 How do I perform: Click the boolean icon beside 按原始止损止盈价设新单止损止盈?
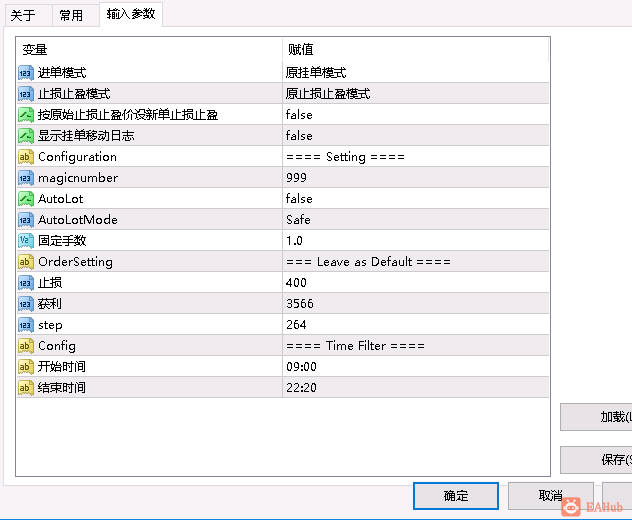click(x=26, y=115)
